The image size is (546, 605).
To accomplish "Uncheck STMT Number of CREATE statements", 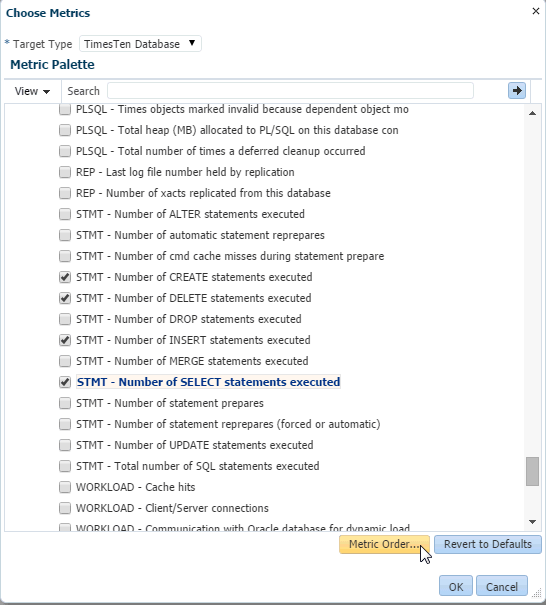I will [x=65, y=277].
